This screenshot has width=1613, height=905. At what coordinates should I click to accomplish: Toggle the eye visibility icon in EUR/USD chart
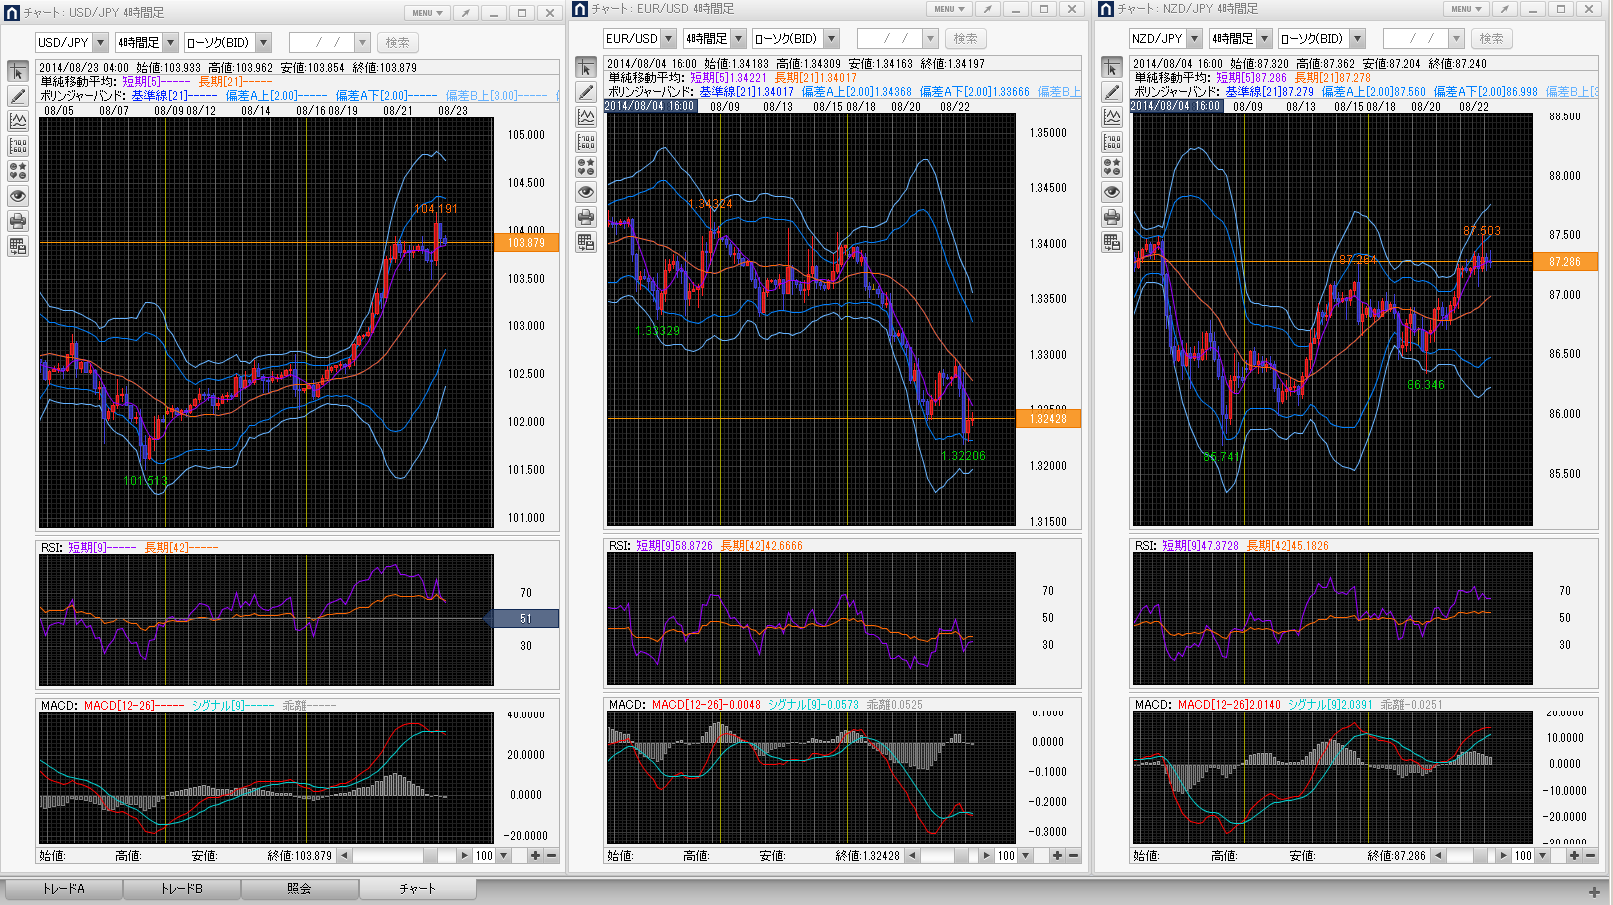586,192
